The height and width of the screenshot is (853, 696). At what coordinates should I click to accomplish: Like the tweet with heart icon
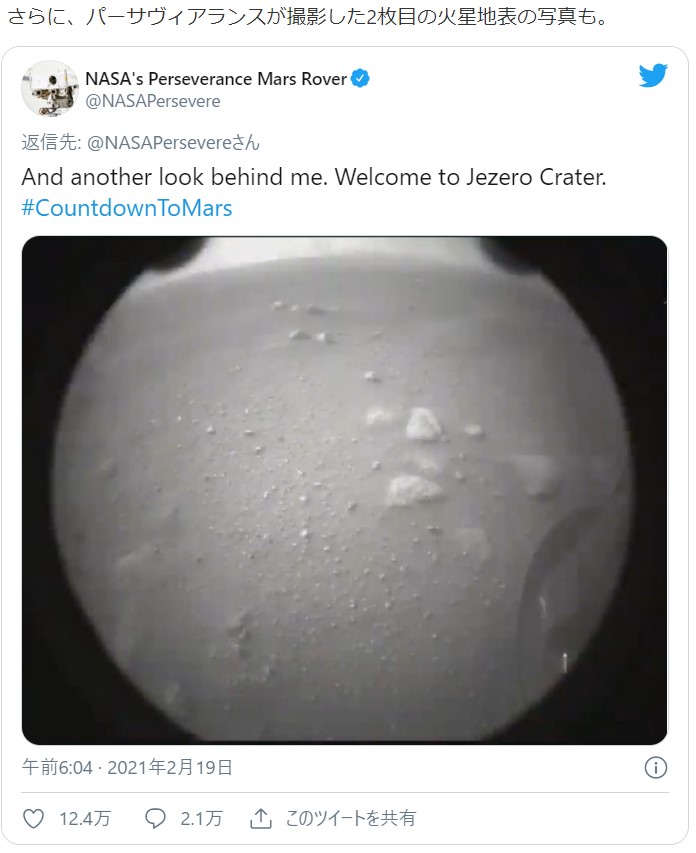[x=33, y=818]
